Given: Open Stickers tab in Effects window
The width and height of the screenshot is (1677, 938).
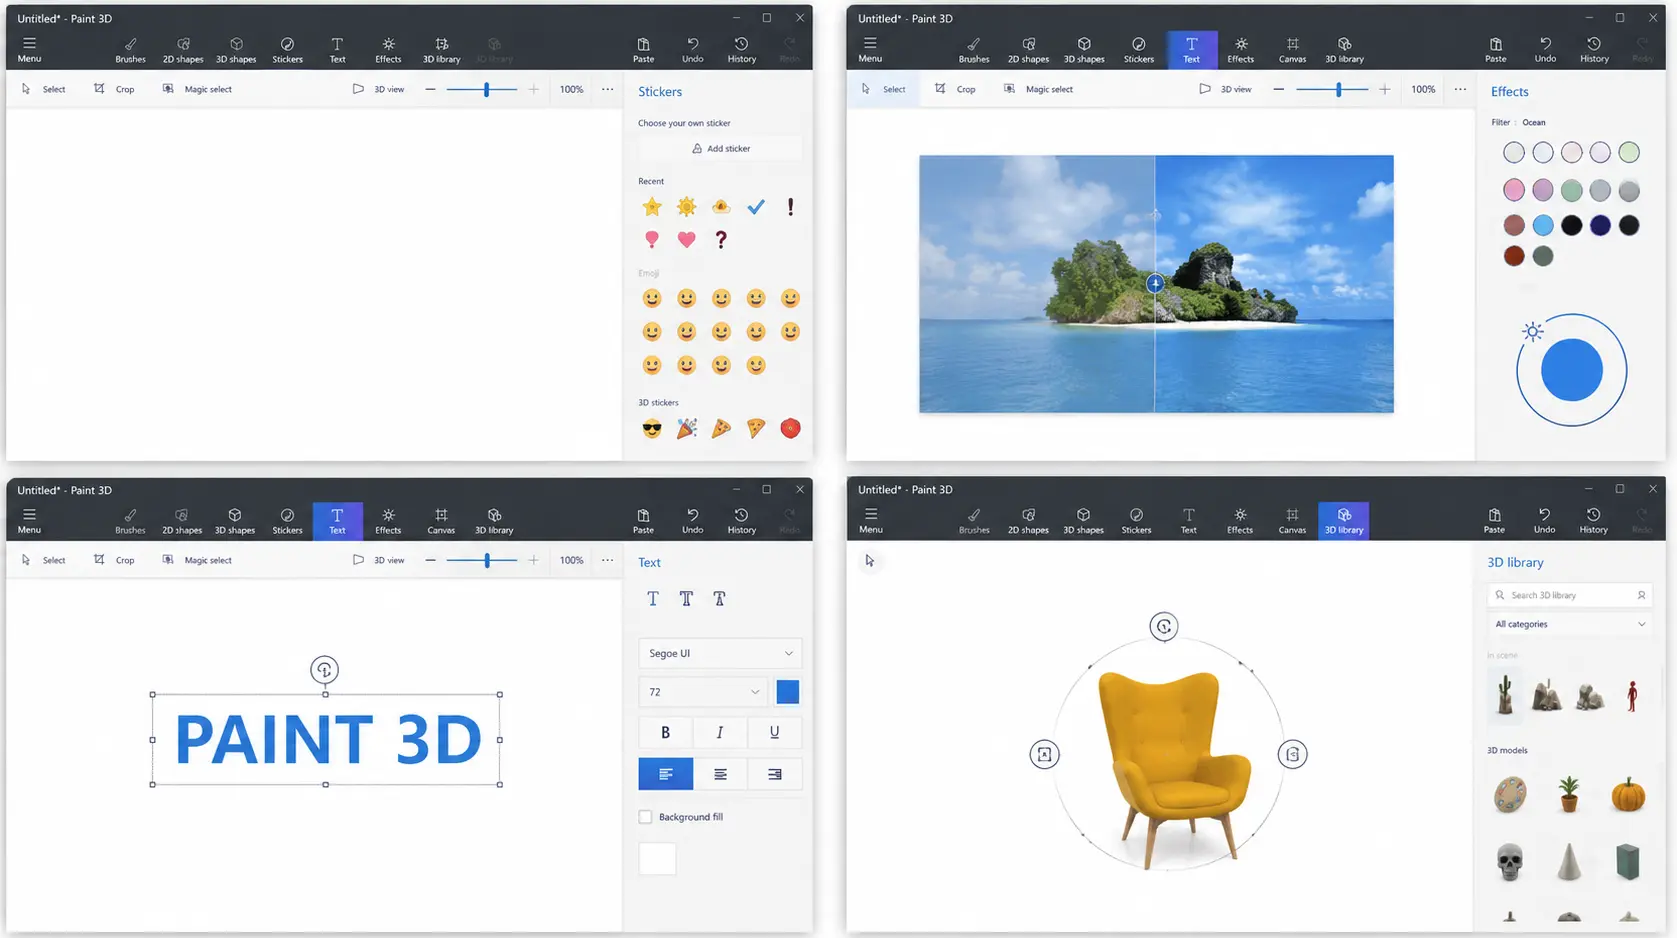Looking at the screenshot, I should pos(1138,50).
